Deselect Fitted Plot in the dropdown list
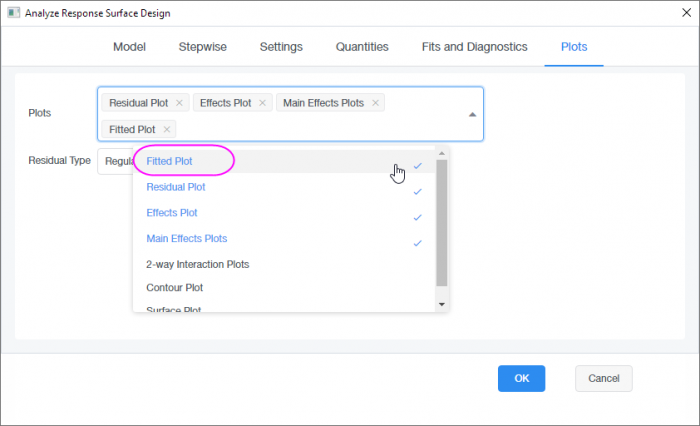Screen dimensions: 700x426 pyautogui.click(x=170, y=161)
